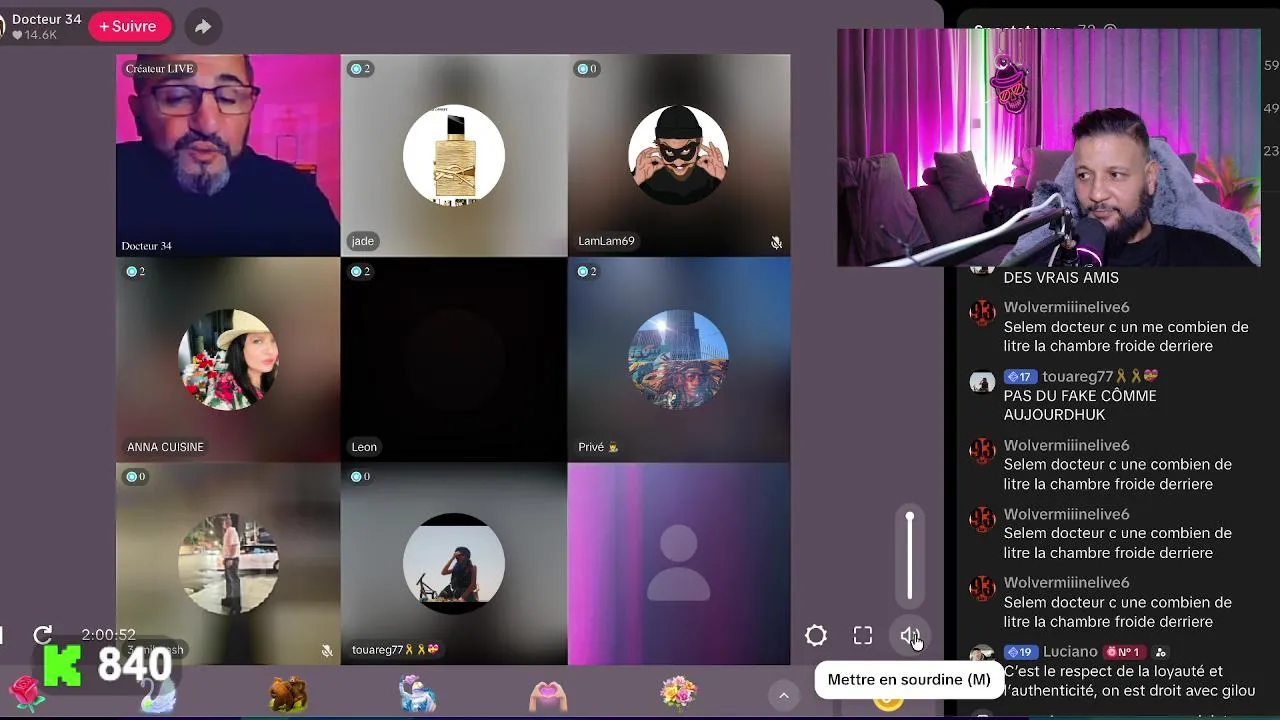Send the swan gift
The image size is (1280, 720).
point(158,694)
